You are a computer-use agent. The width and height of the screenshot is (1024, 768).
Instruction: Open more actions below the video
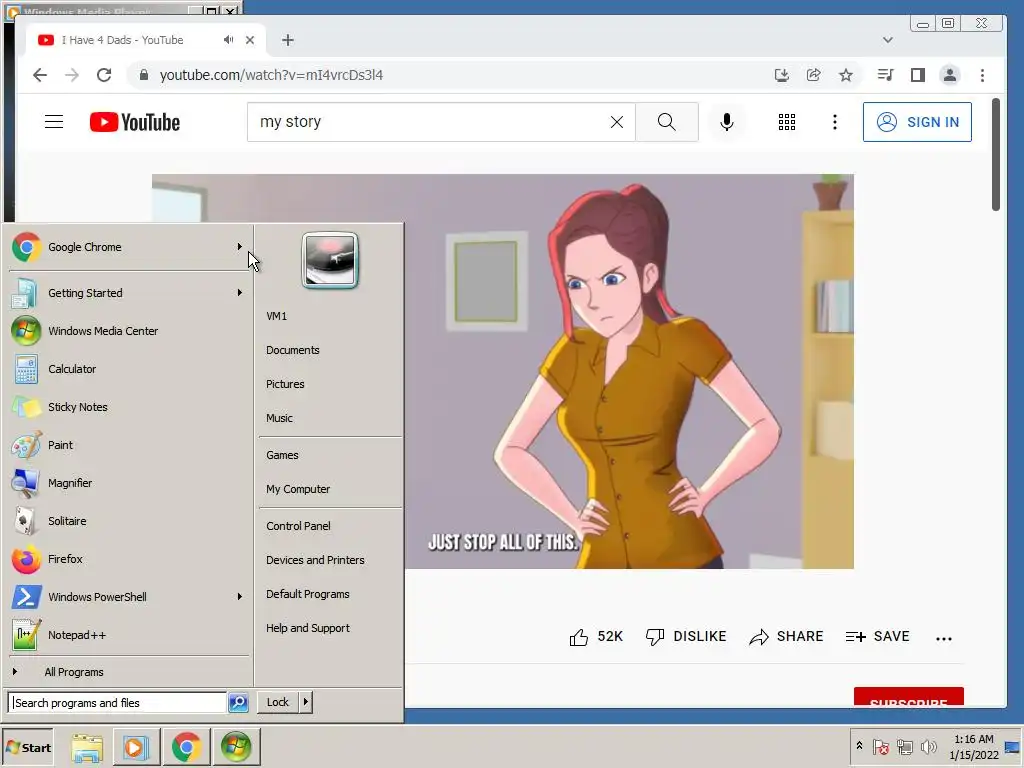click(x=944, y=639)
